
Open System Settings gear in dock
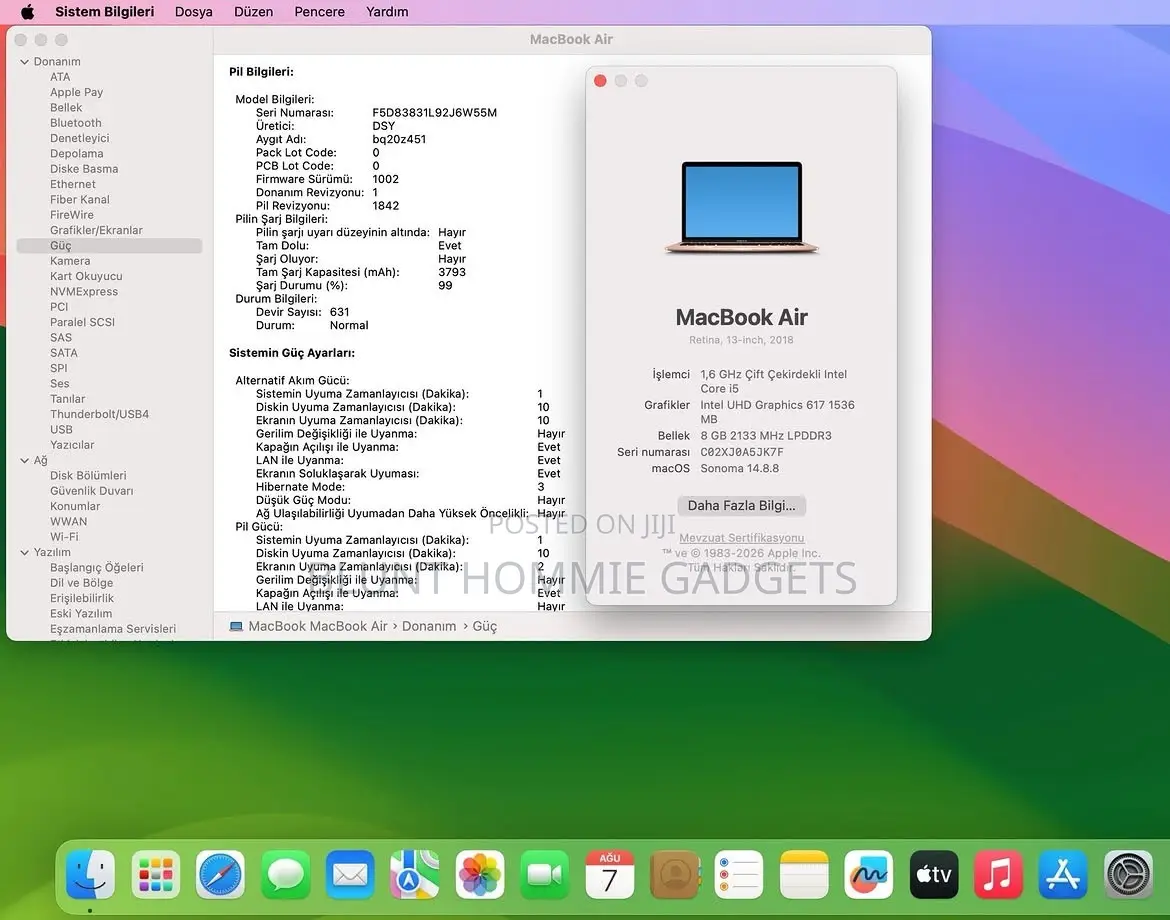(1128, 874)
